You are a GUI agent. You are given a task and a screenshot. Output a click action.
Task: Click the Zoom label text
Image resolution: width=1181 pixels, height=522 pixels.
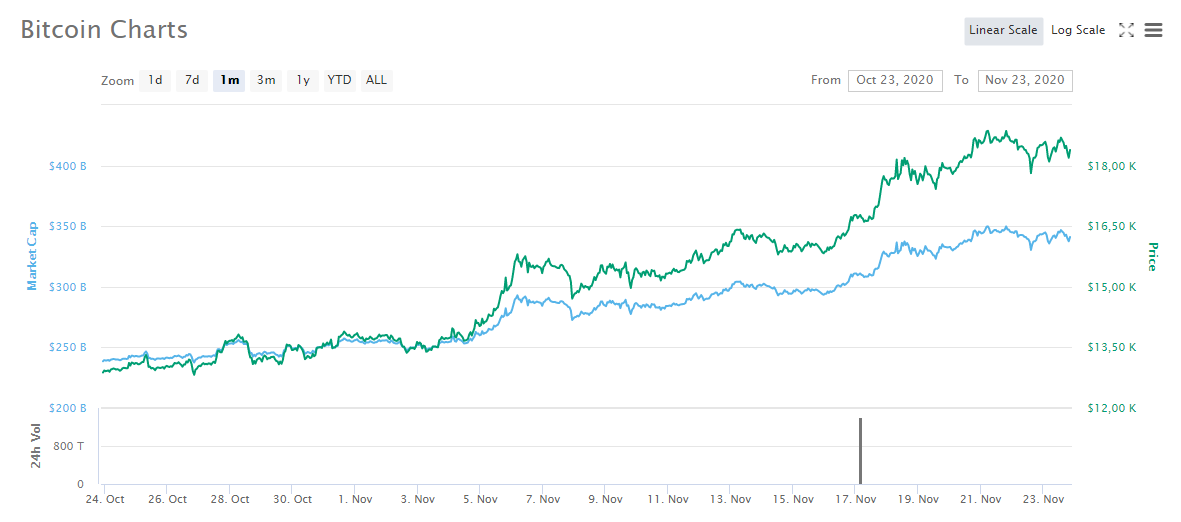coord(117,81)
